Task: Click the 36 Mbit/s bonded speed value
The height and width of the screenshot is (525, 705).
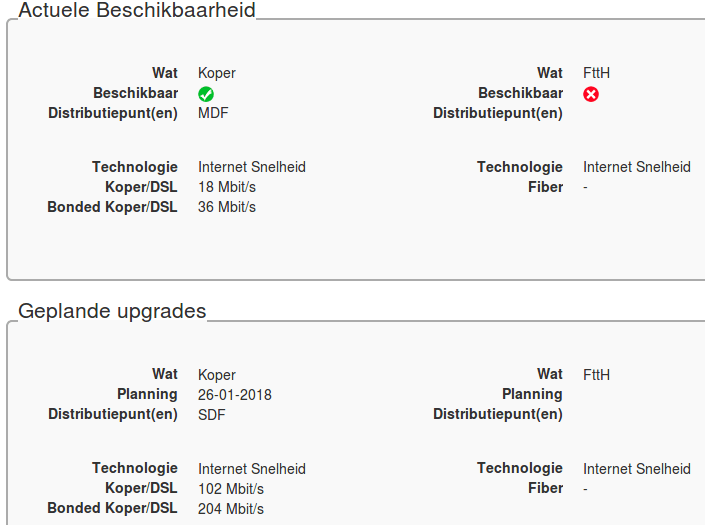Action: click(227, 207)
